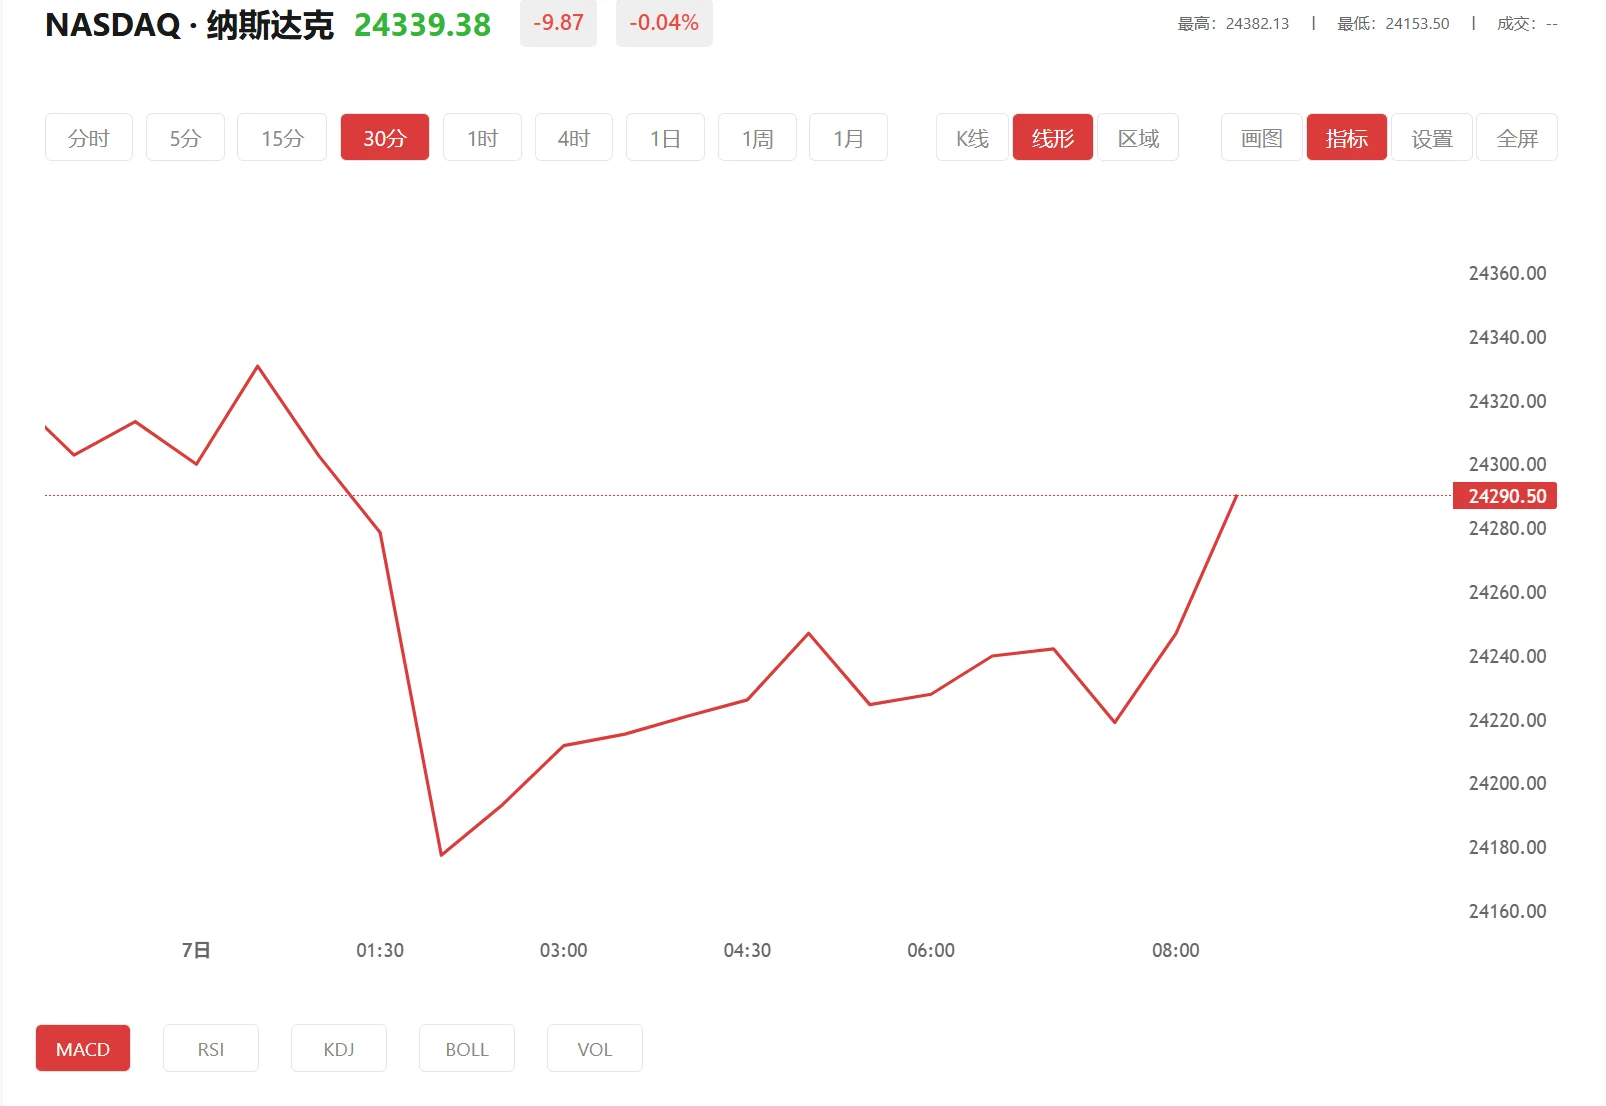The height and width of the screenshot is (1106, 1606).
Task: Switch to the 15分 interval
Action: click(x=281, y=137)
